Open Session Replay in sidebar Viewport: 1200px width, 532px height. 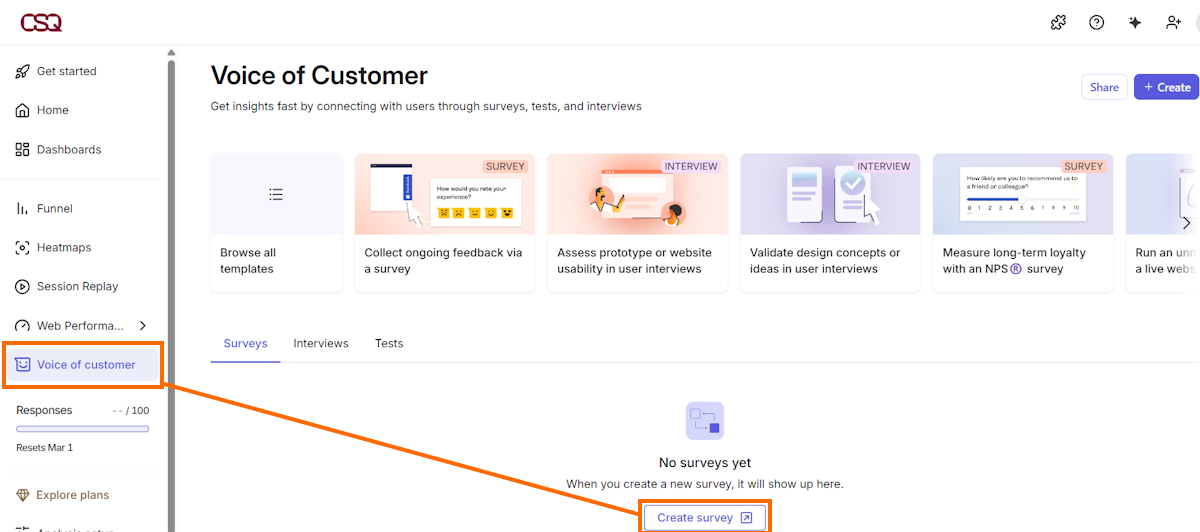coord(77,286)
